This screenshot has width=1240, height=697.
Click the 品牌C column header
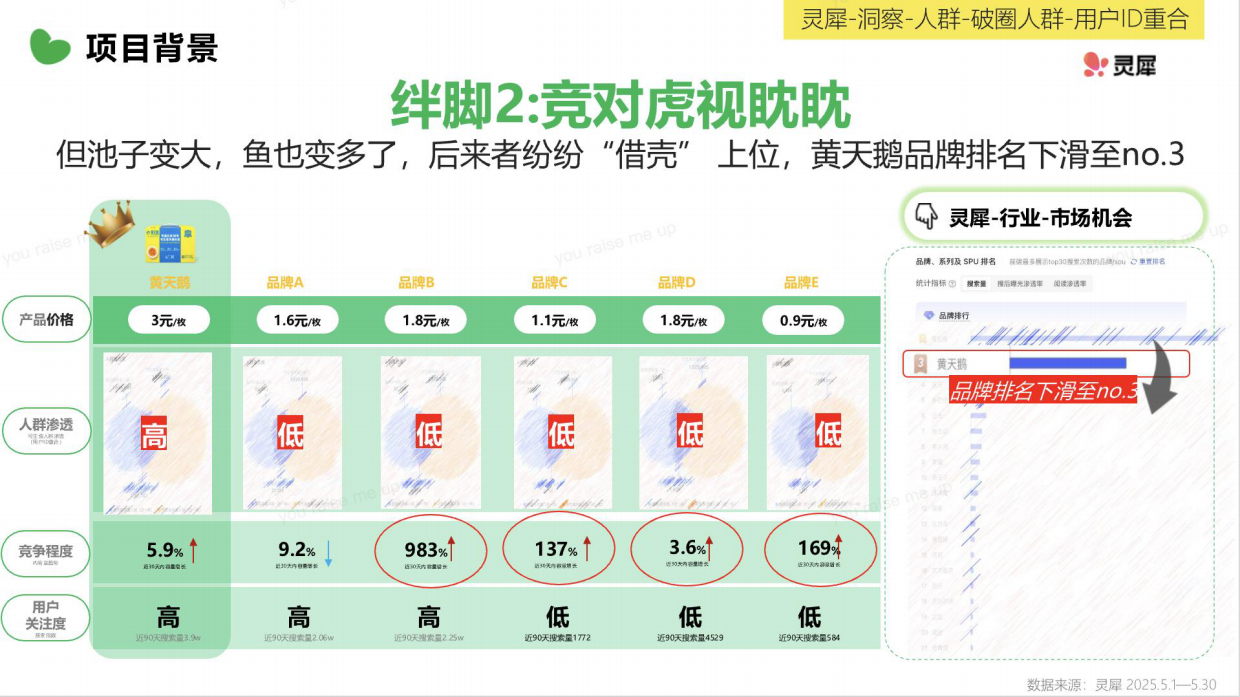pyautogui.click(x=549, y=283)
